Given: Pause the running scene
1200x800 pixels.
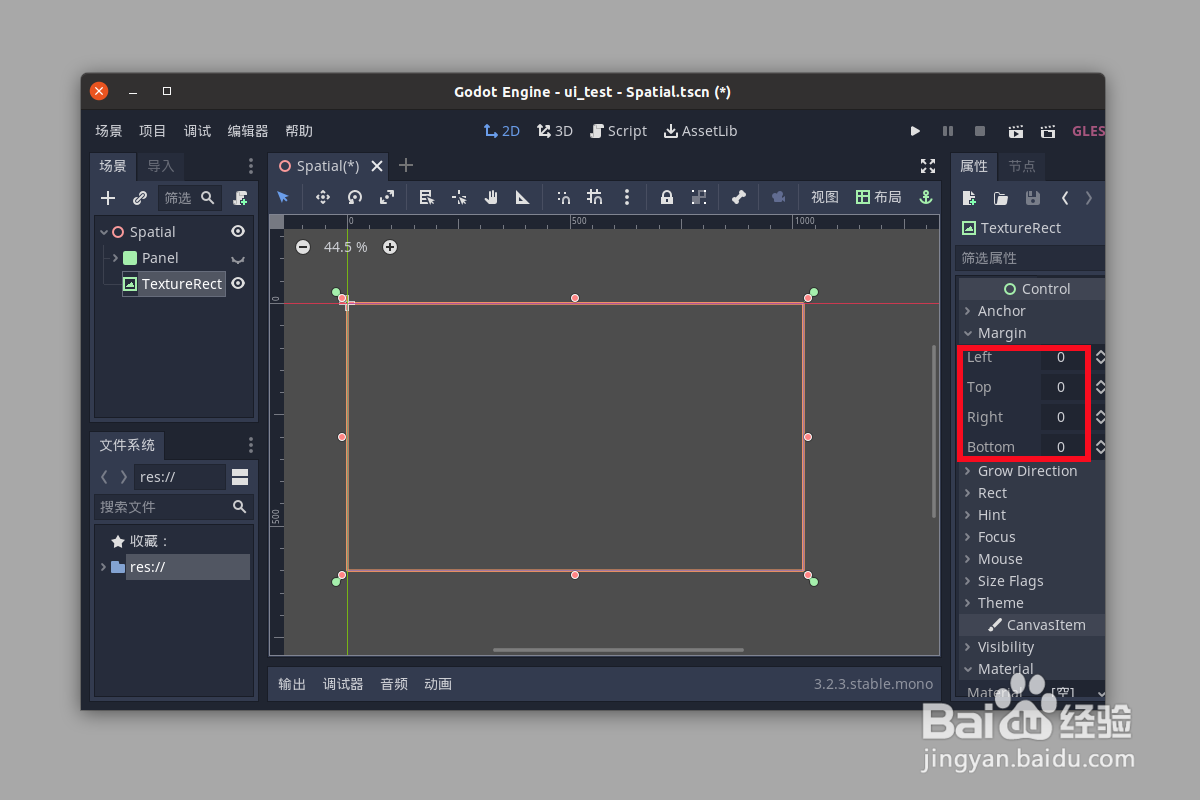Looking at the screenshot, I should tap(948, 131).
